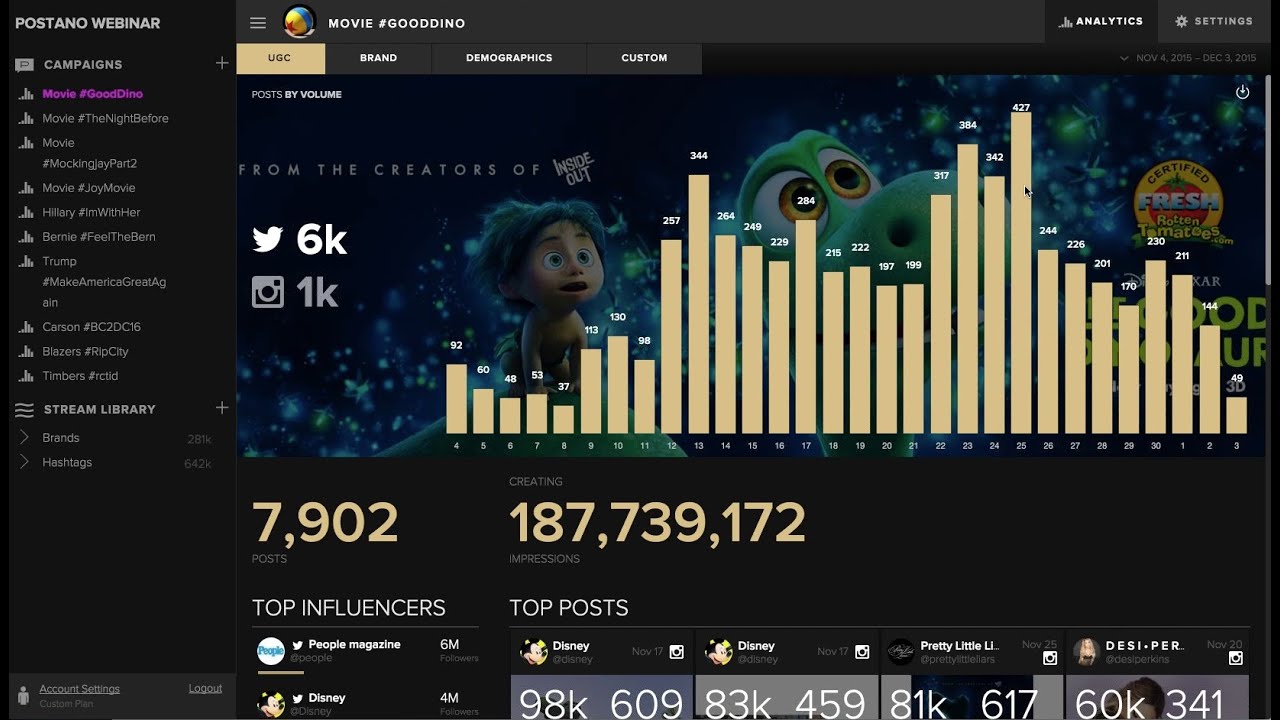This screenshot has width=1280, height=720.
Task: Click the Movie #GoodDino campaign logo
Action: coord(299,22)
